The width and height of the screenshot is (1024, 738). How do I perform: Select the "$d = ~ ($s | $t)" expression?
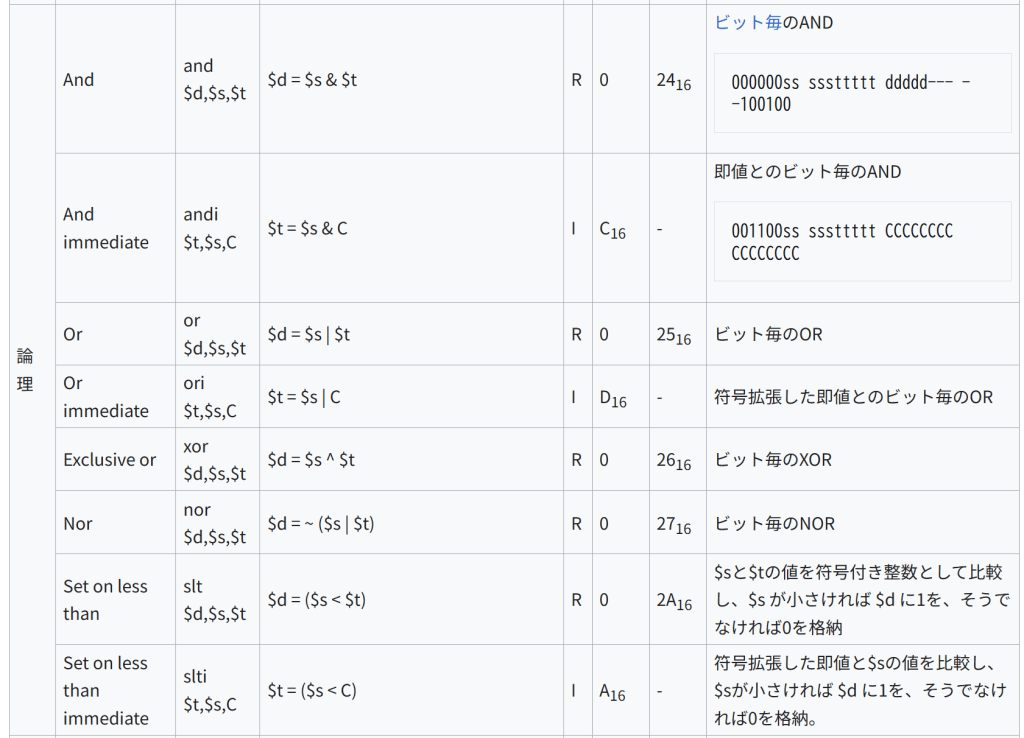click(x=321, y=524)
